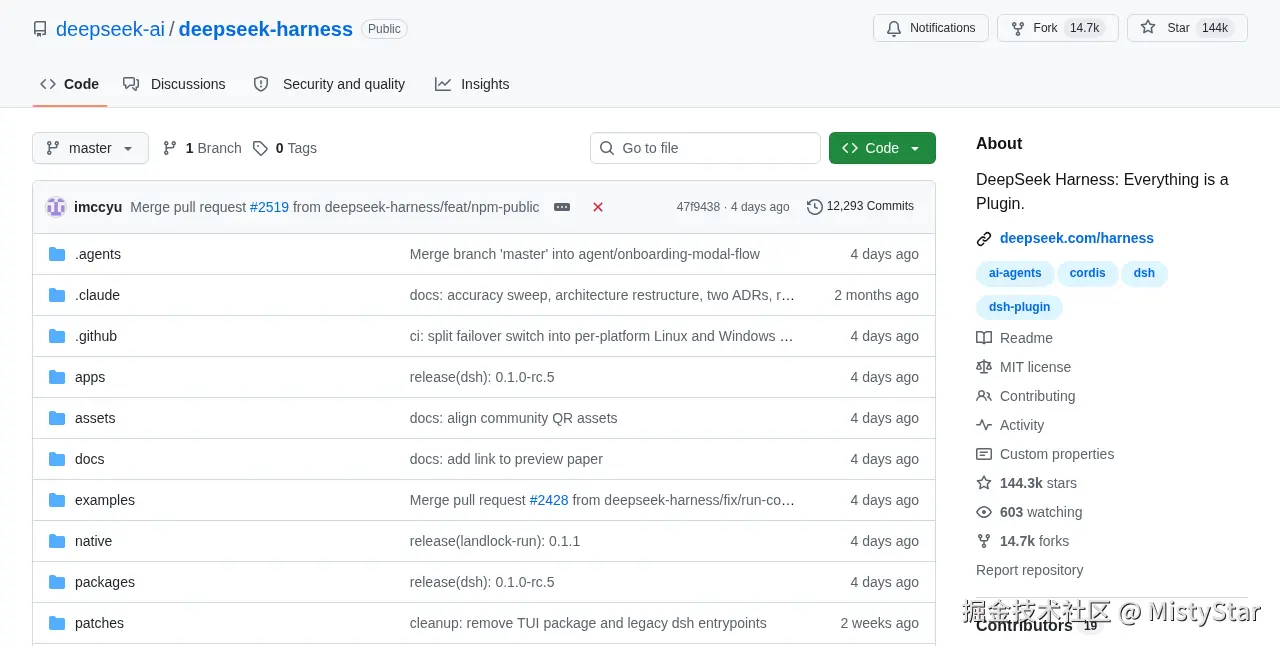1280x646 pixels.
Task: View the 0 Tags link
Action: [285, 148]
